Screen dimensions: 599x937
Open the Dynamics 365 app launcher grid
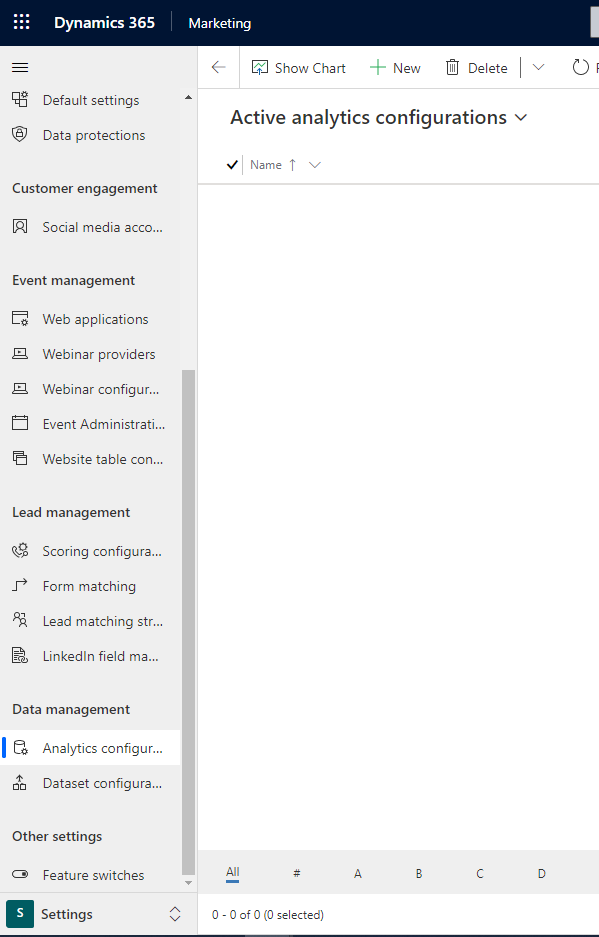pyautogui.click(x=22, y=23)
